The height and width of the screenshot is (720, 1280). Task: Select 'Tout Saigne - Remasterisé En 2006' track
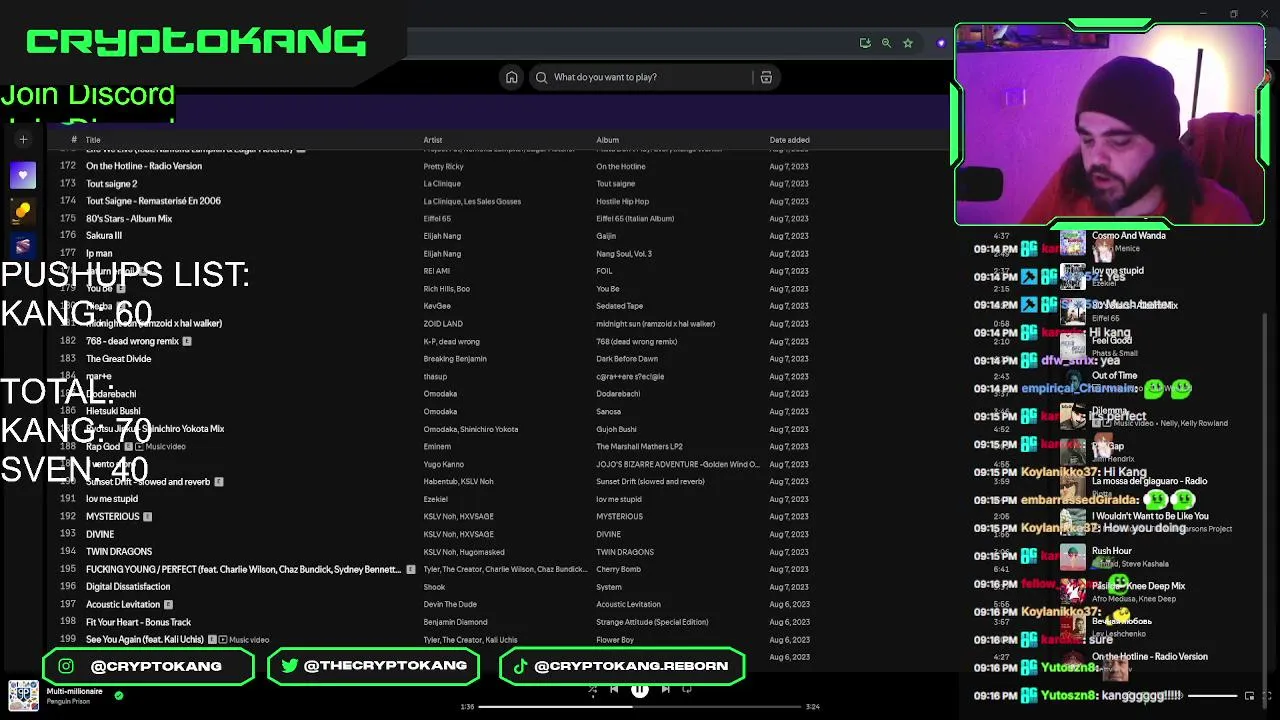153,201
